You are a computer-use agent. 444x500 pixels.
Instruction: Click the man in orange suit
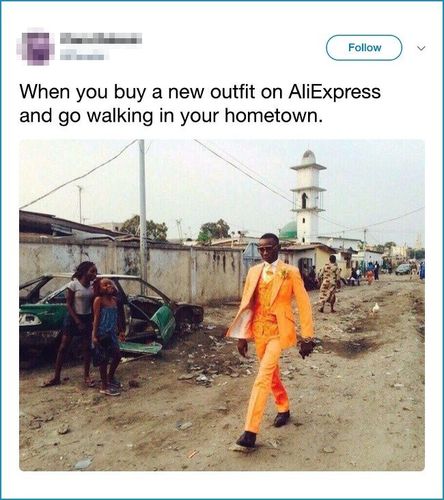click(x=272, y=337)
